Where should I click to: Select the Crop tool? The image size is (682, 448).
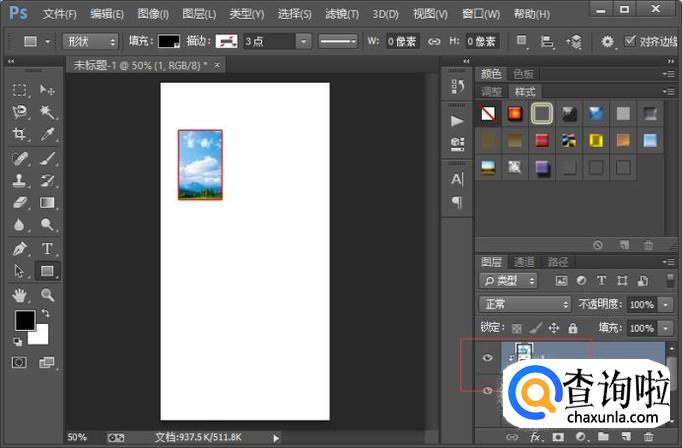19,134
